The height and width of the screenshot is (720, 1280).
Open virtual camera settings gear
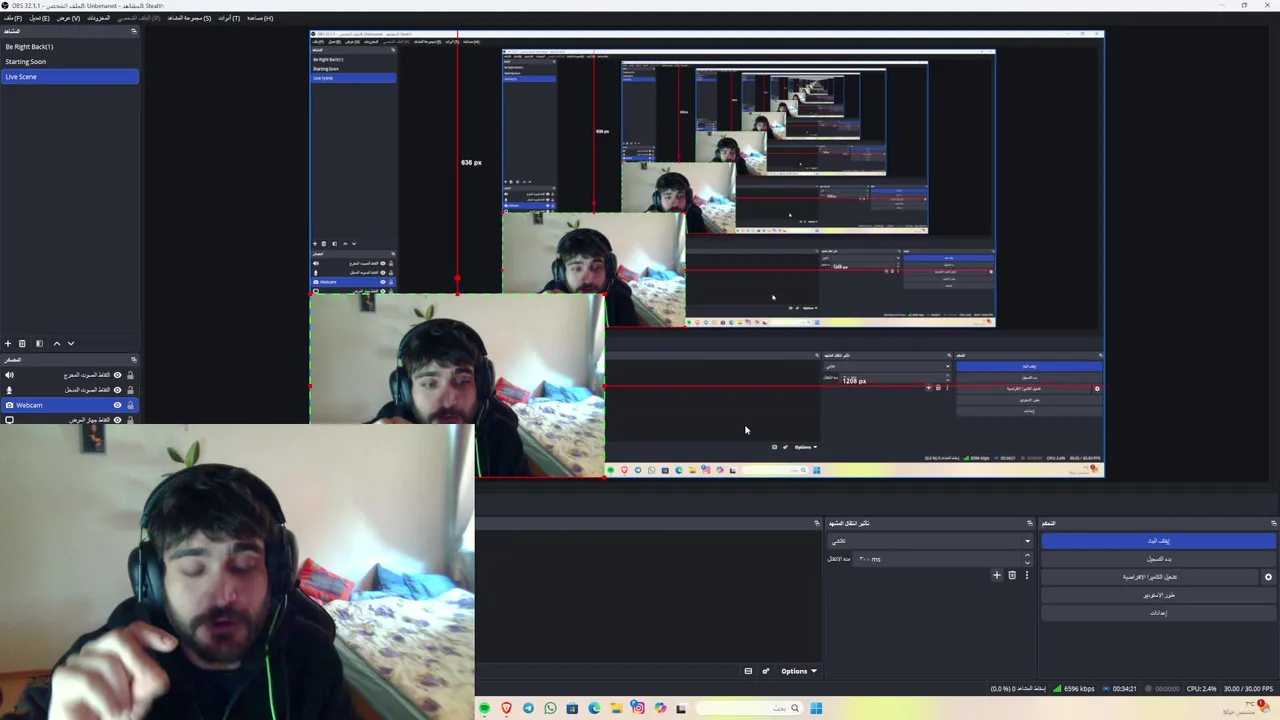pos(1268,577)
